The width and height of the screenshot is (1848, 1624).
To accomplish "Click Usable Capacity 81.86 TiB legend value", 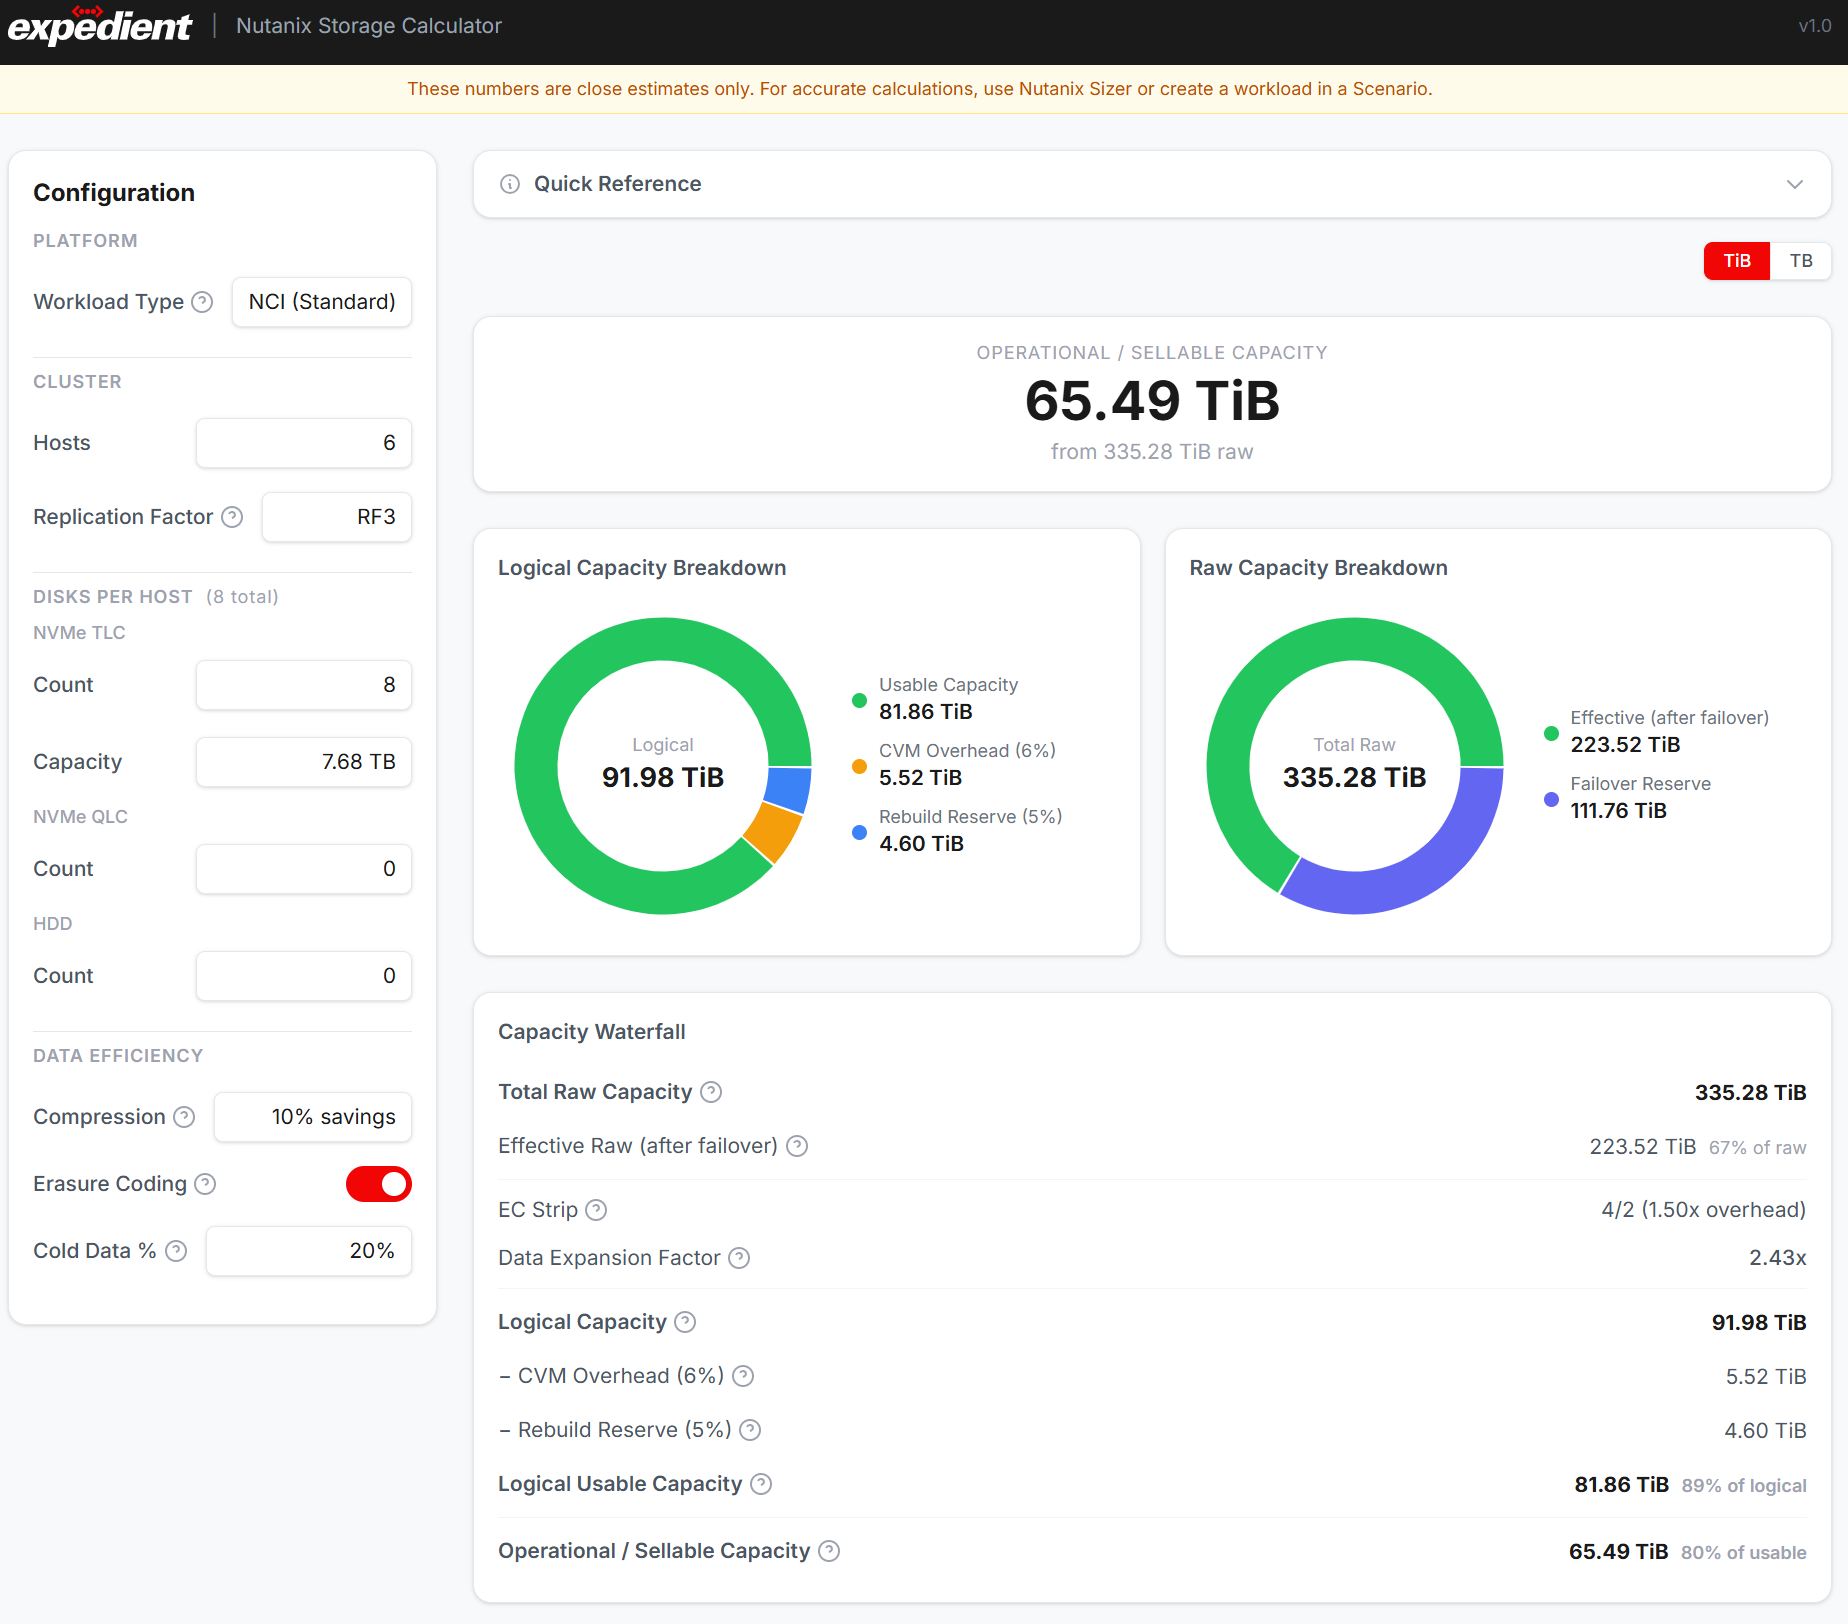I will point(926,712).
